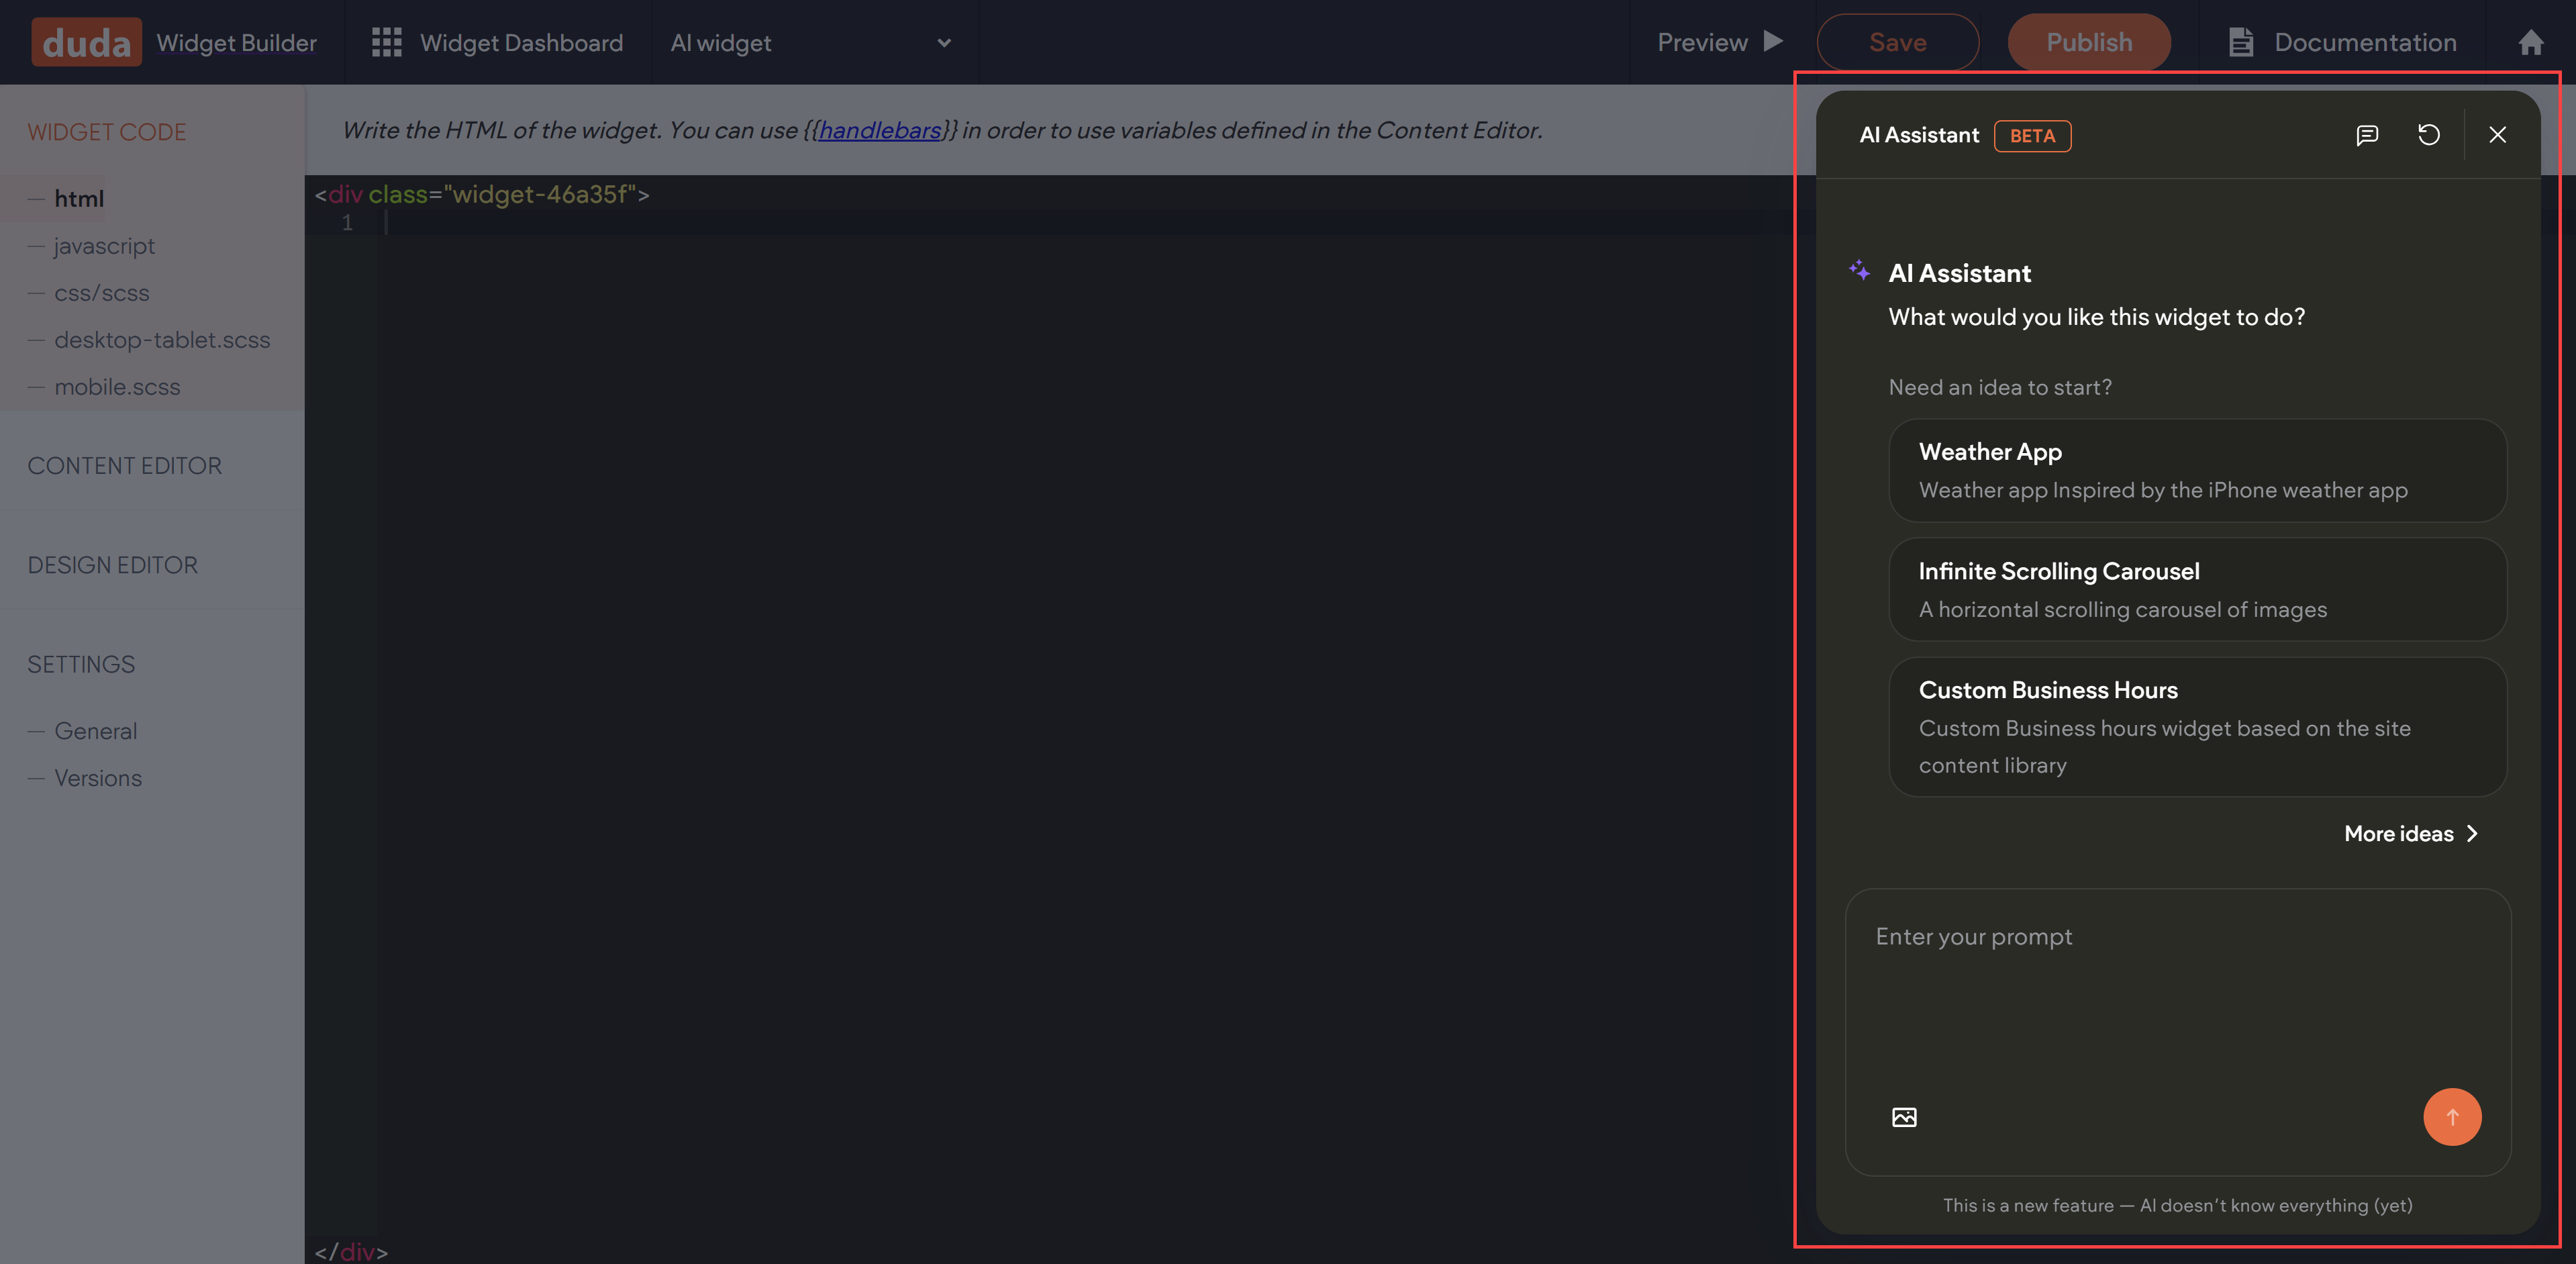Click the Documentation page icon
This screenshot has height=1264, width=2576.
coord(2241,42)
